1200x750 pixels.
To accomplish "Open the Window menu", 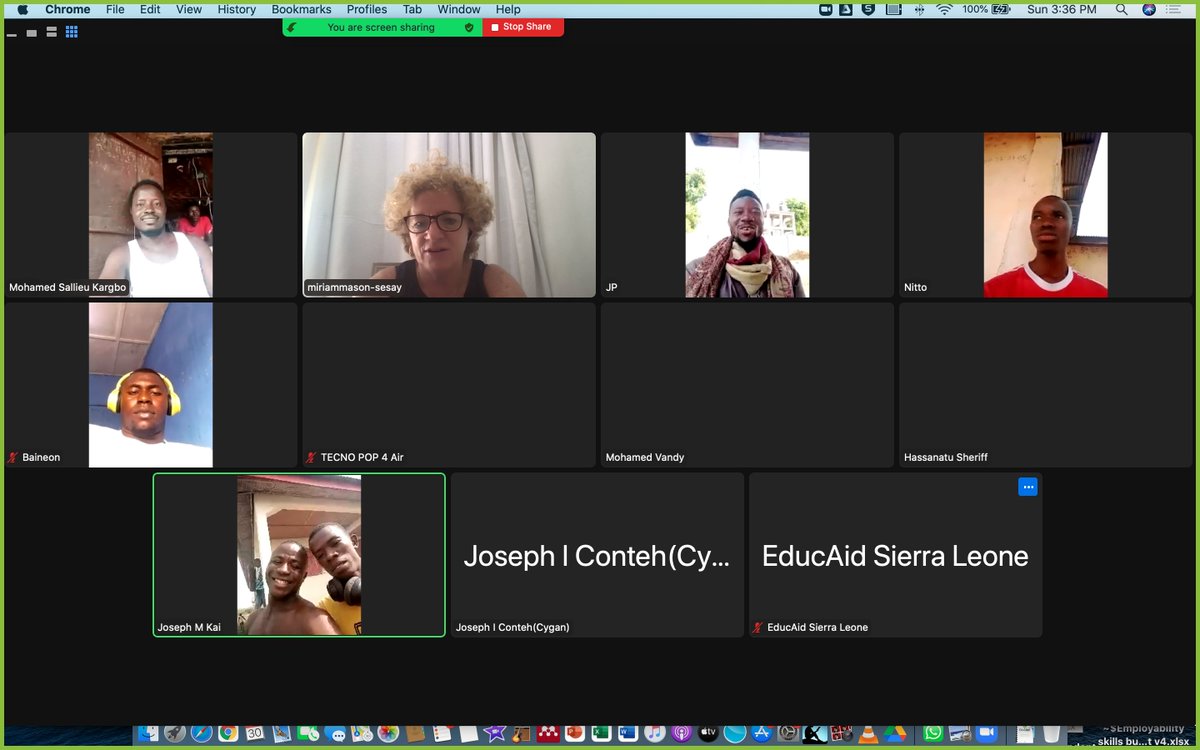I will [459, 9].
